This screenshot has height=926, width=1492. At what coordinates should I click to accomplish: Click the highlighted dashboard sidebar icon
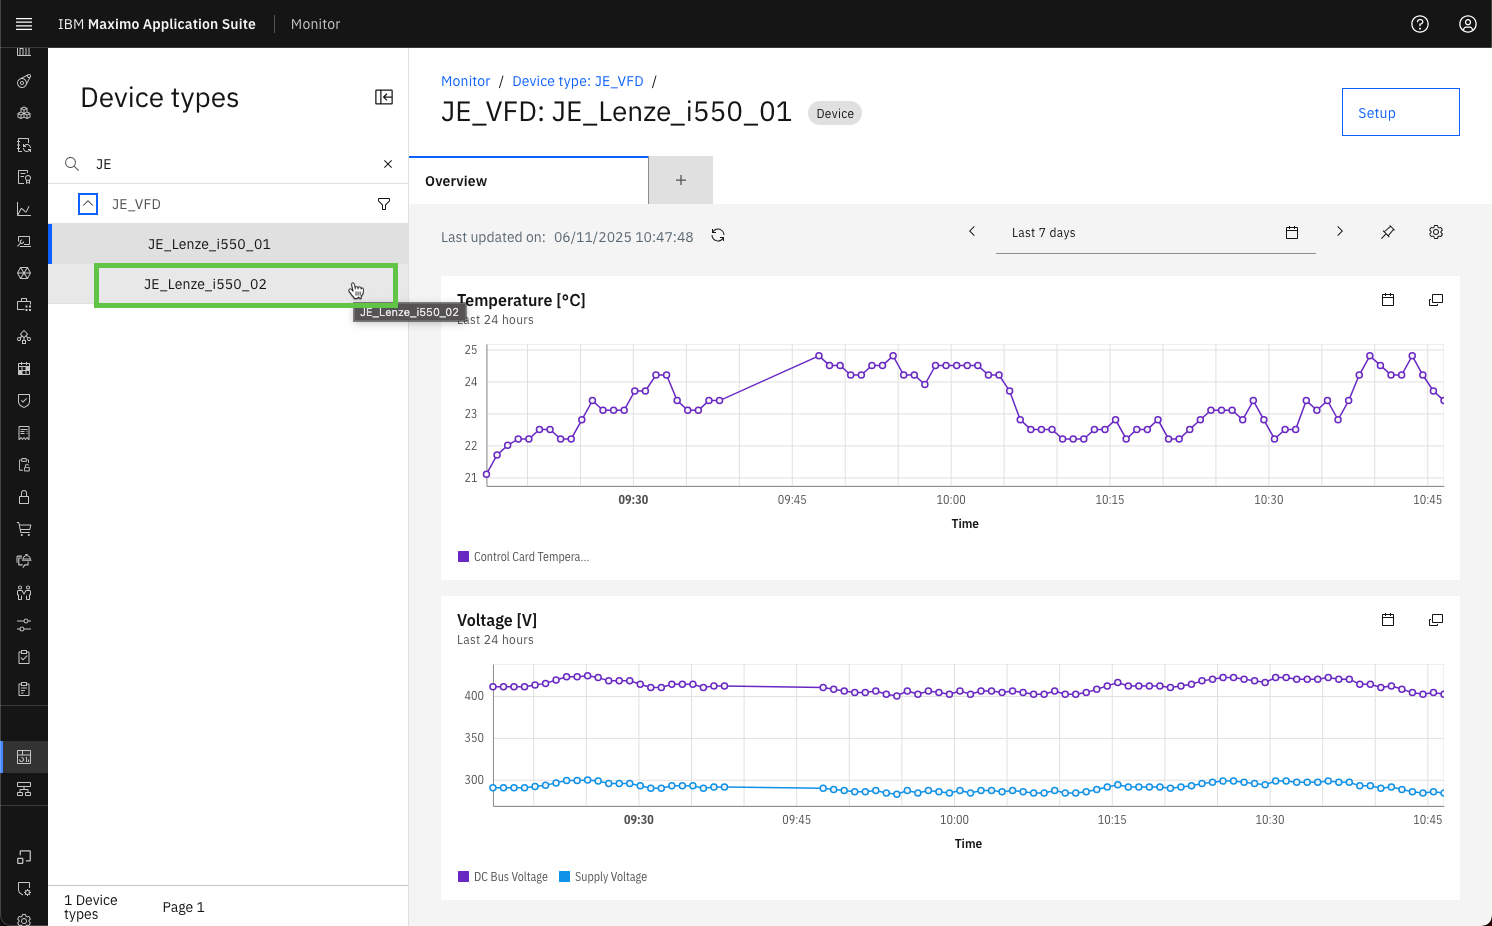24,757
